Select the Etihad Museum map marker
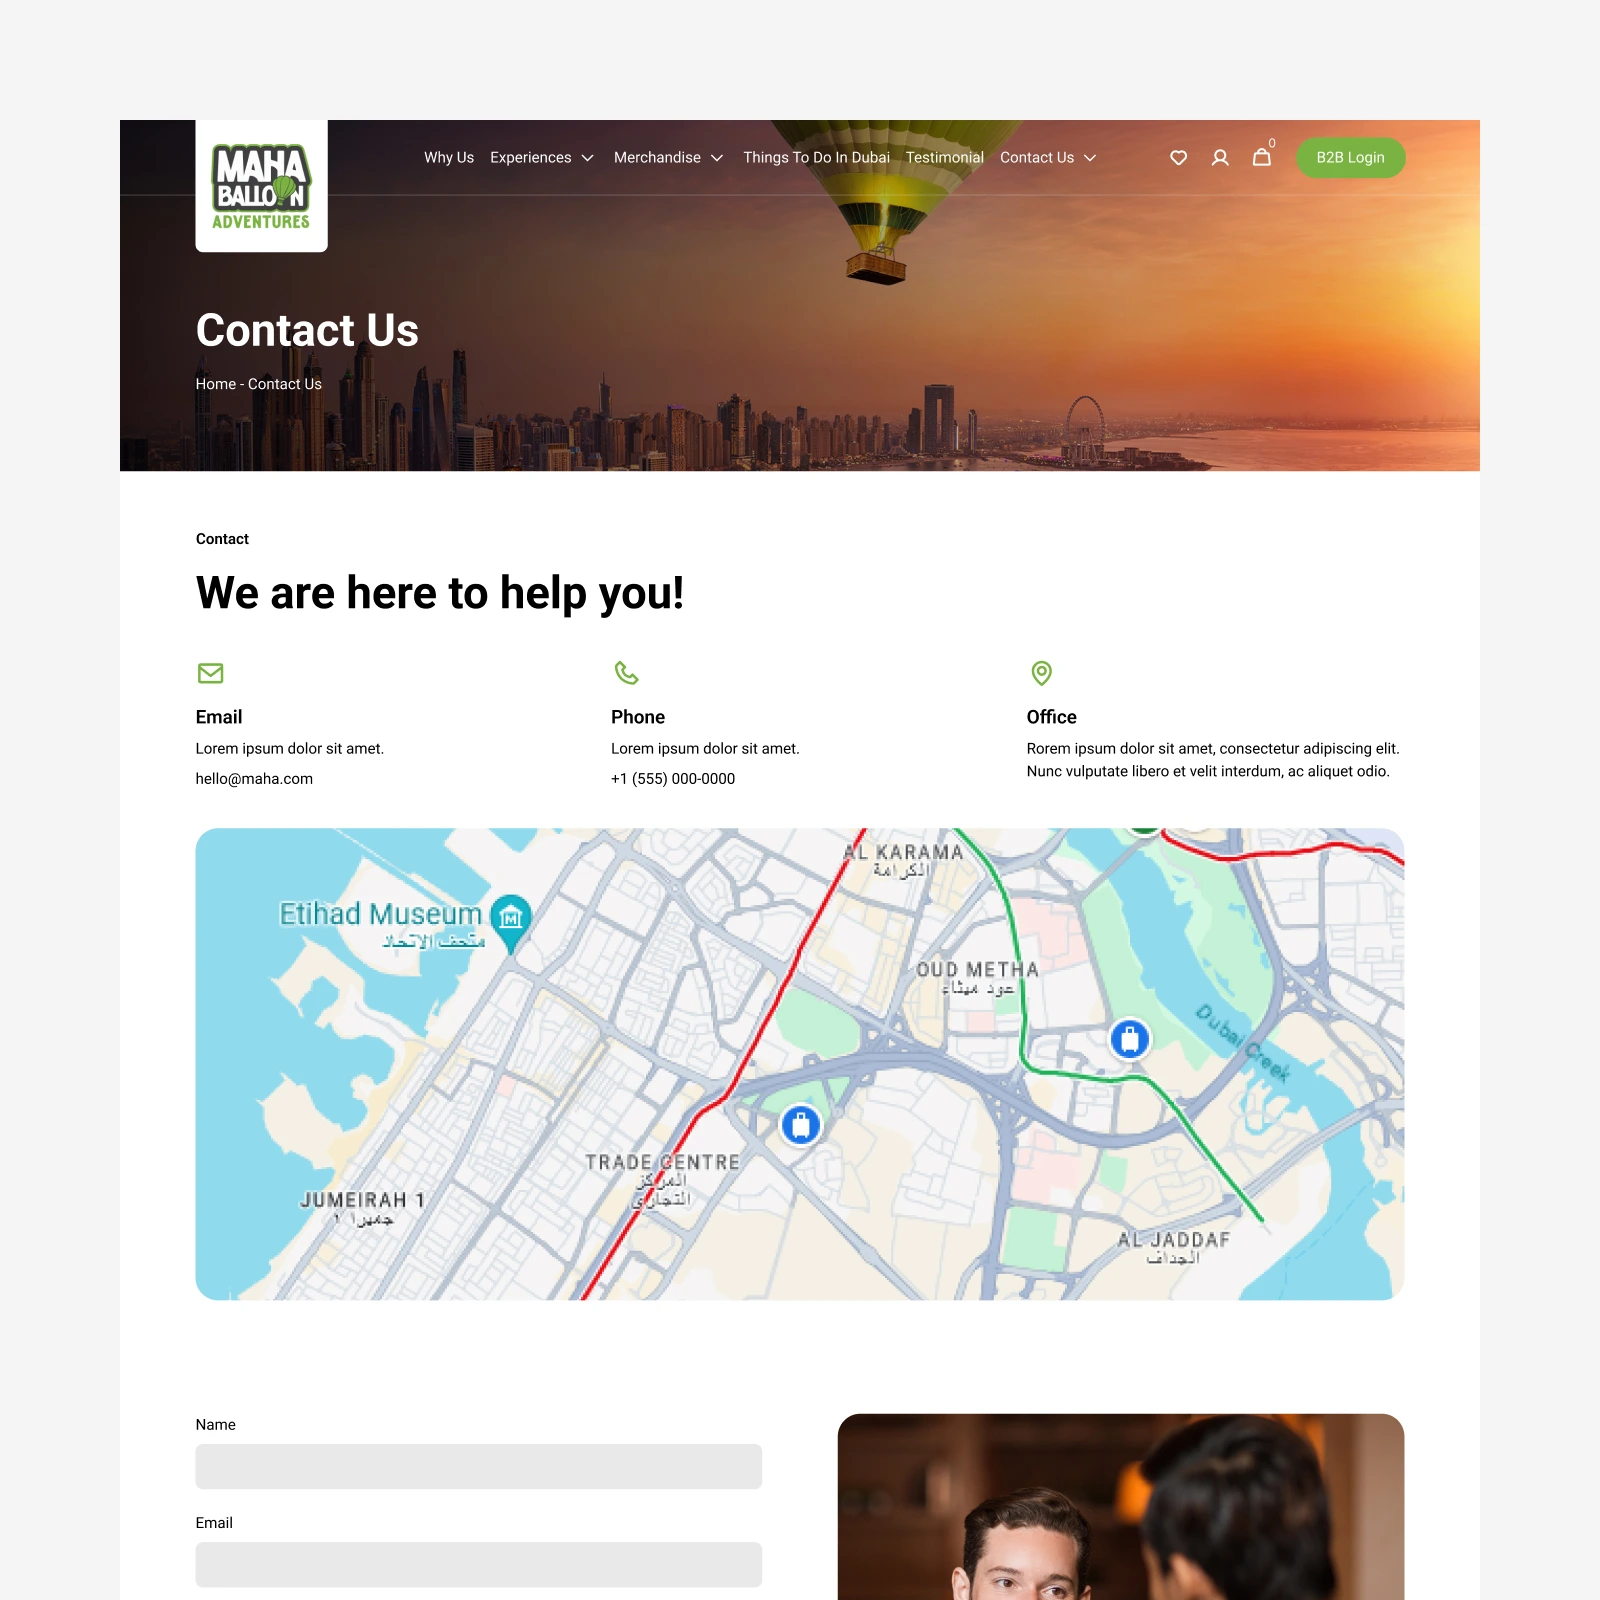1600x1600 pixels. (x=511, y=919)
